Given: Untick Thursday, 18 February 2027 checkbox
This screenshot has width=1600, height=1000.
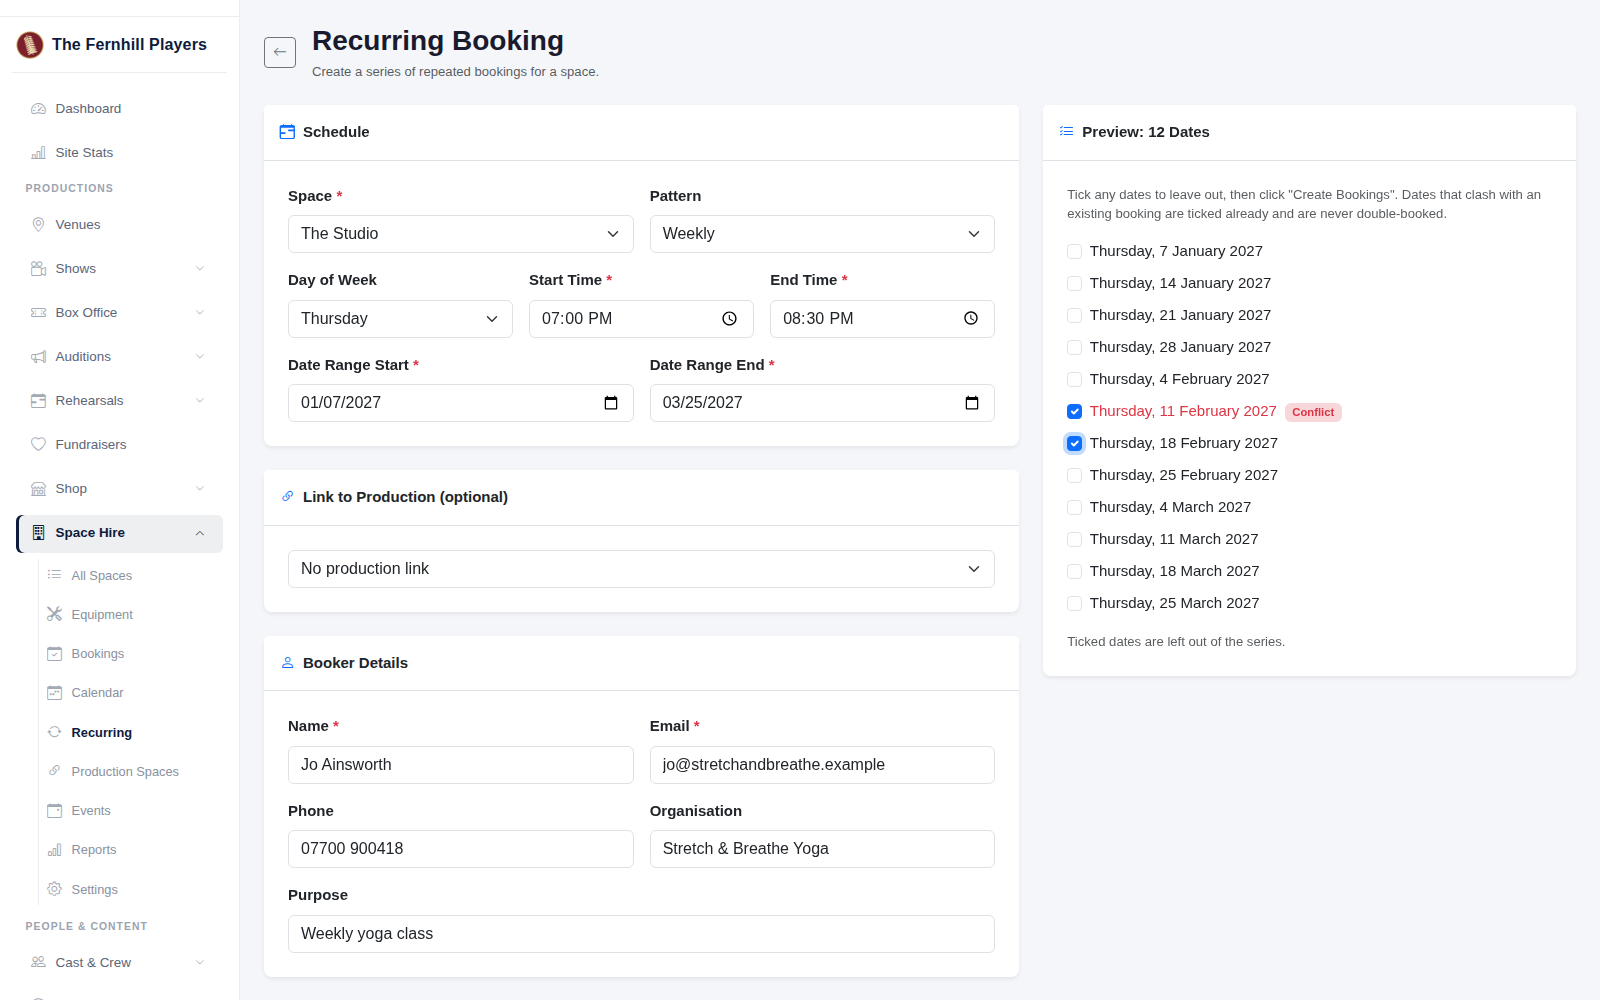Looking at the screenshot, I should 1075,444.
